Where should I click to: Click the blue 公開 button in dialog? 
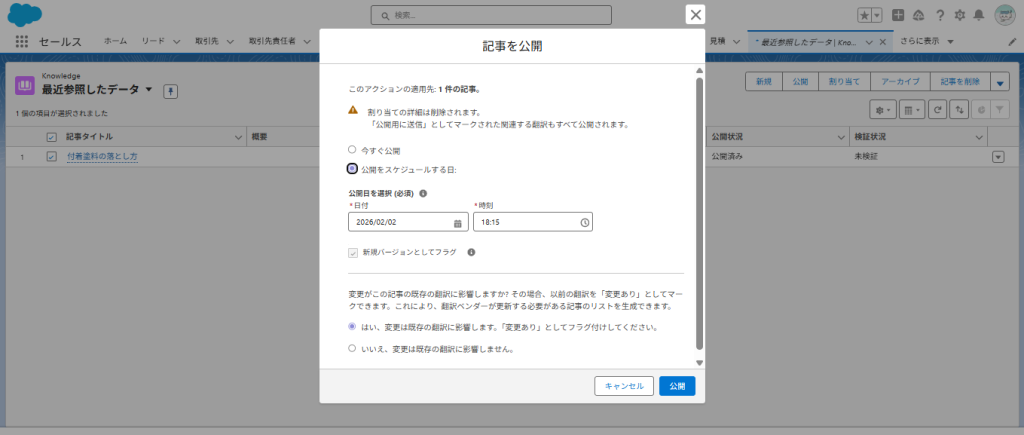677,386
